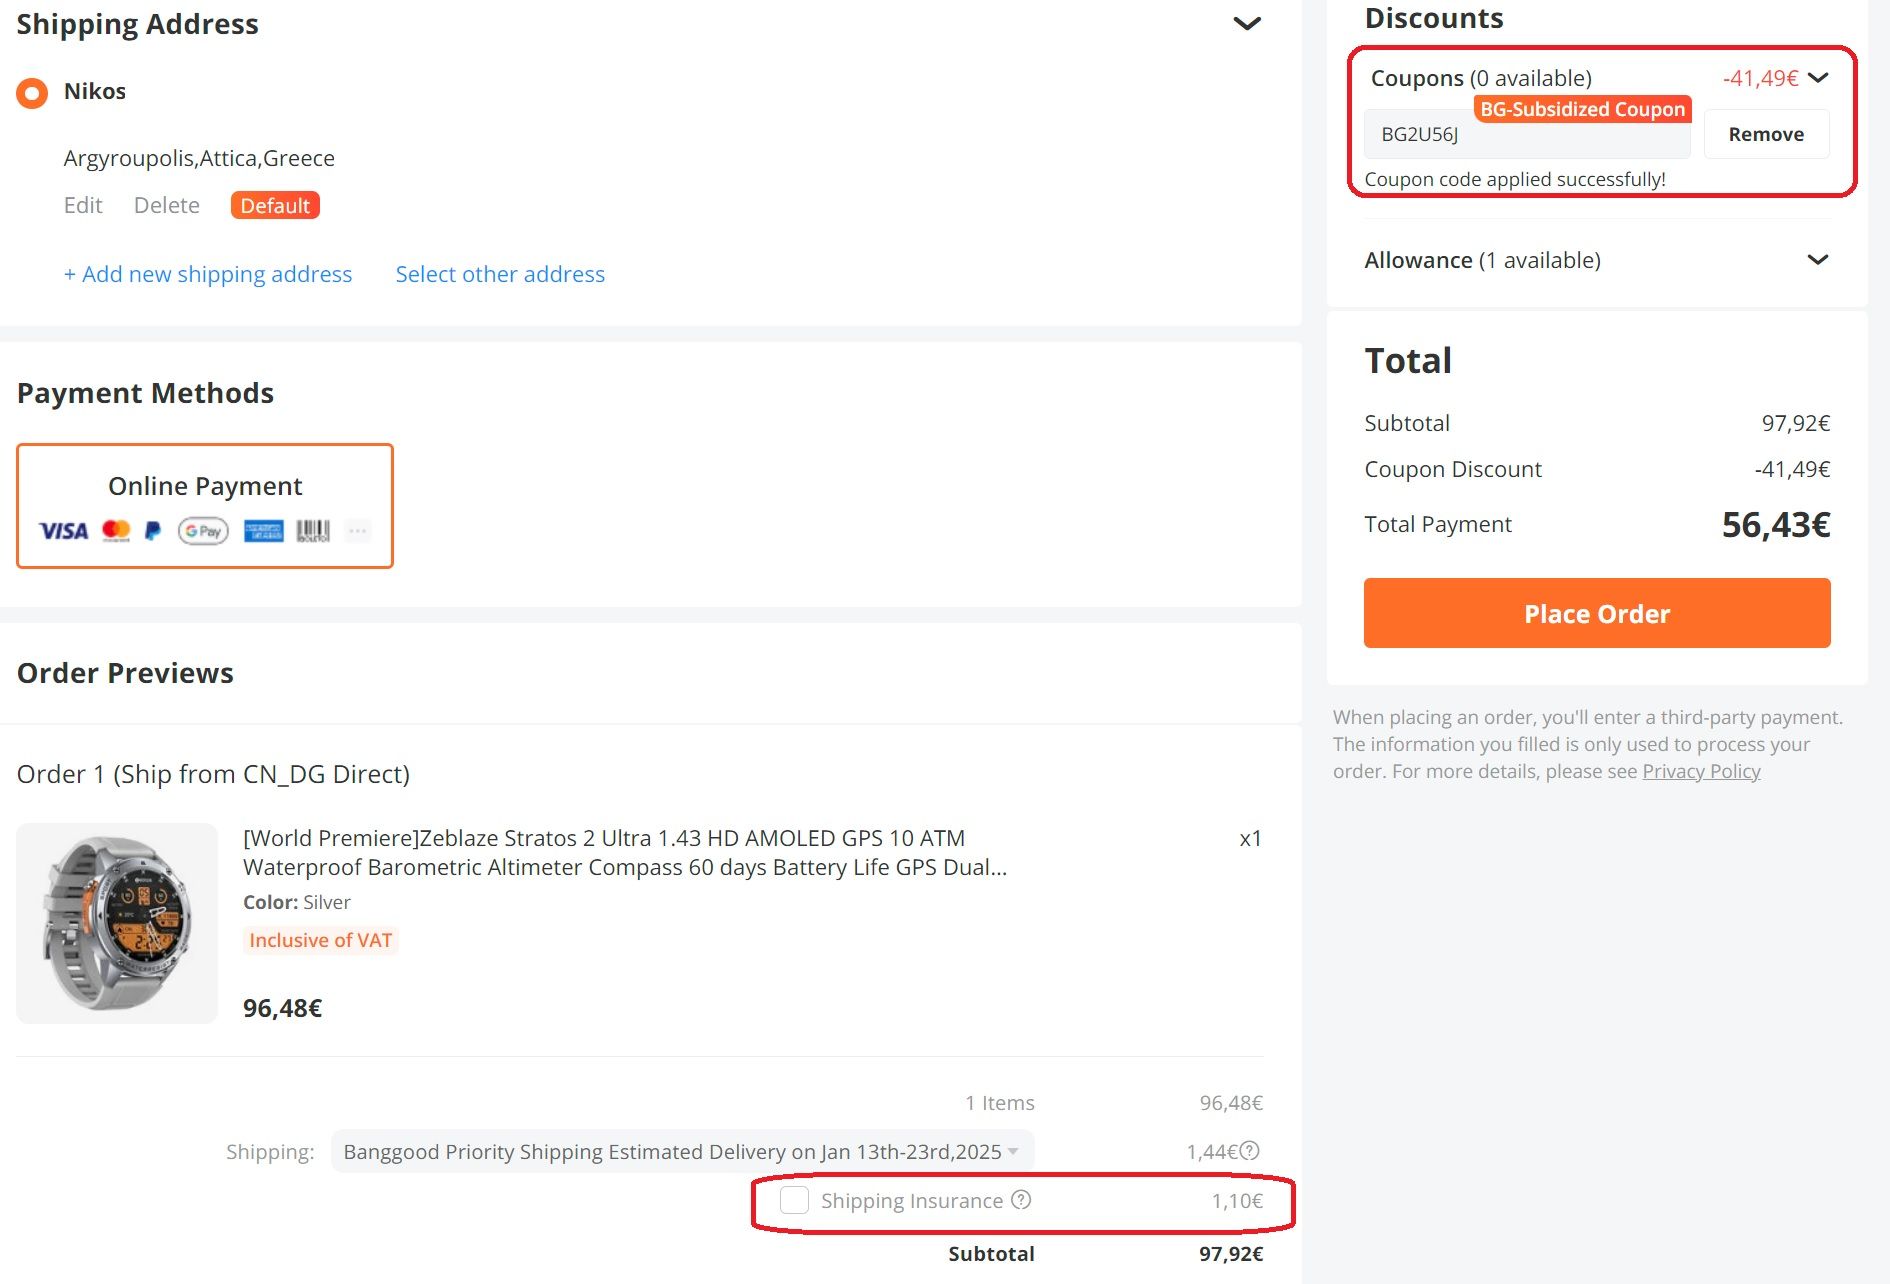The image size is (1890, 1284).
Task: Open the Banggood Priority Shipping dropdown
Action: click(x=682, y=1151)
